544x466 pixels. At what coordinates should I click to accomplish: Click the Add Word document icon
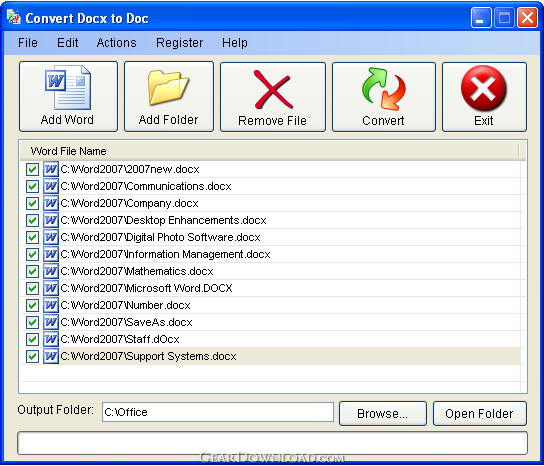(x=68, y=87)
